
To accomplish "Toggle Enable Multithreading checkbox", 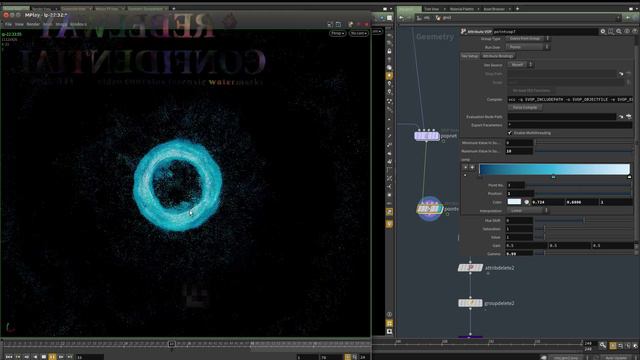I will click(x=510, y=133).
